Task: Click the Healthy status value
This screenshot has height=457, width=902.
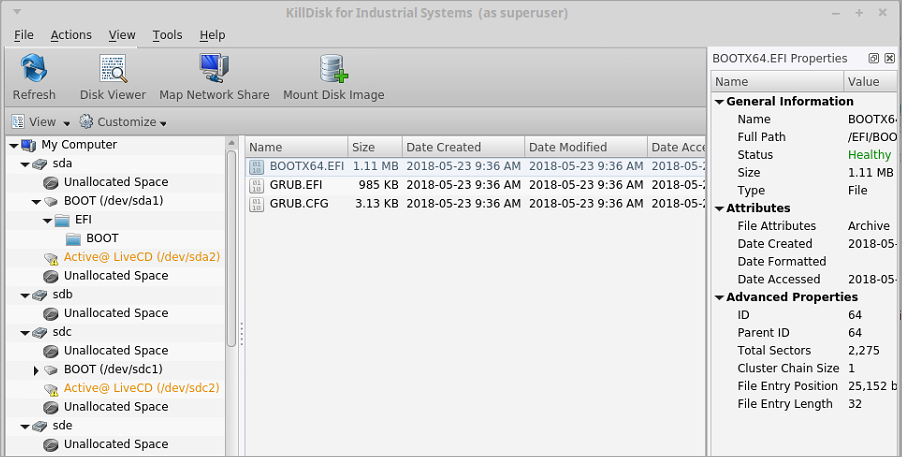Action: click(869, 155)
